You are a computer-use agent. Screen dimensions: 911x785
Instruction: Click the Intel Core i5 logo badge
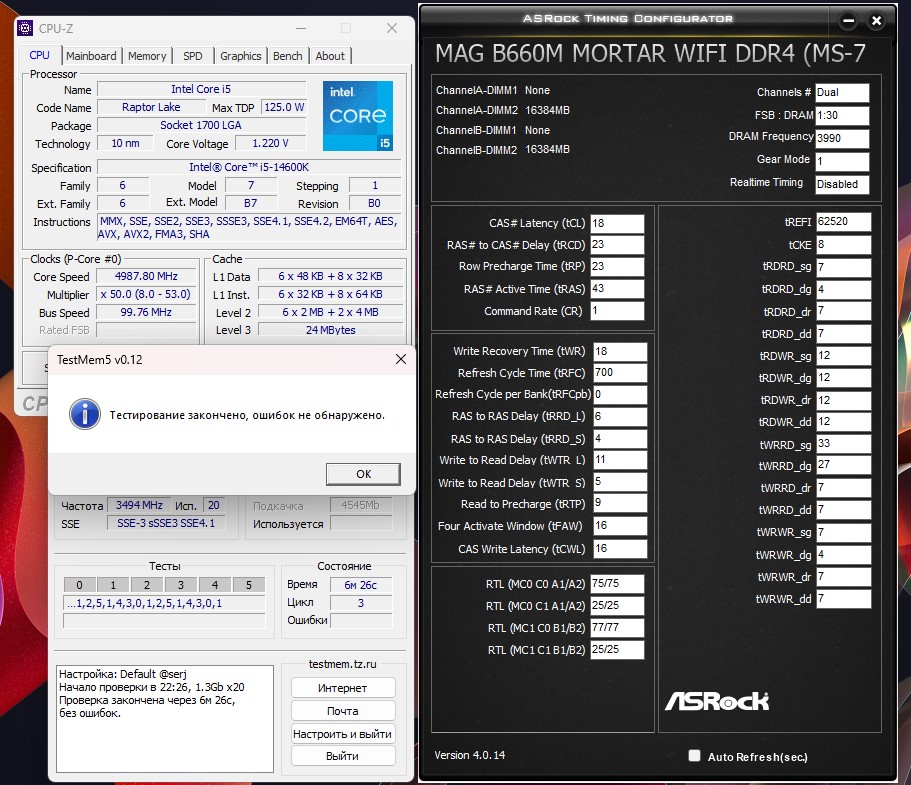358,116
